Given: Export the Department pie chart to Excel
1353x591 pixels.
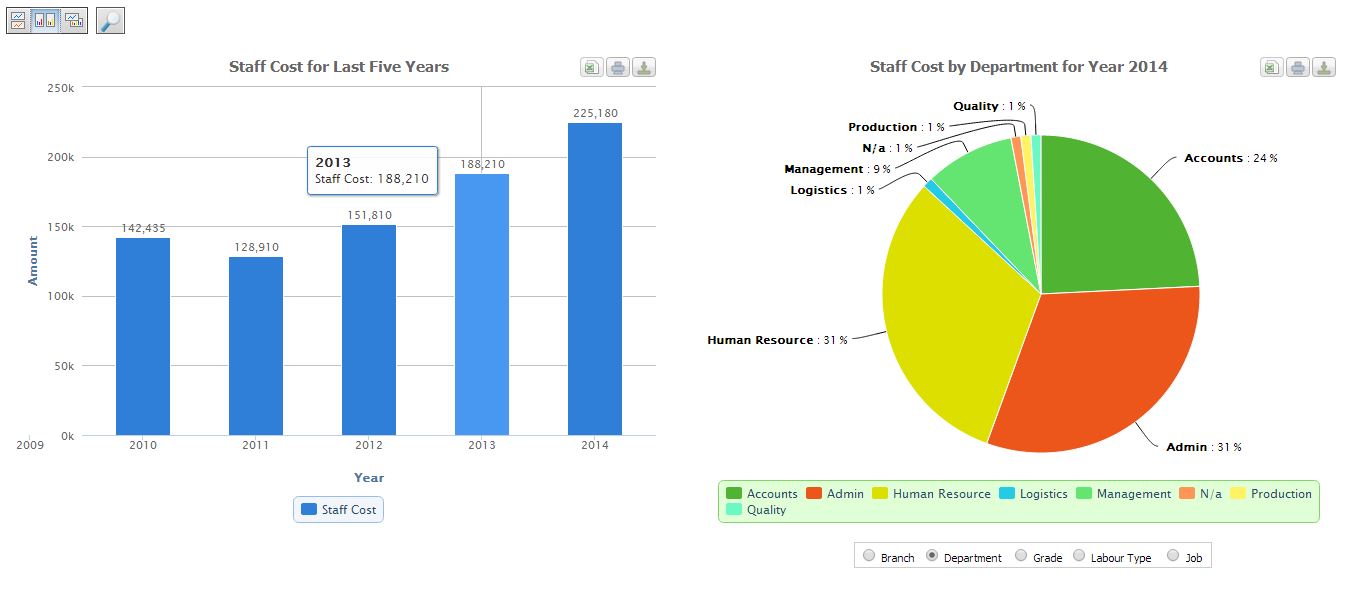Looking at the screenshot, I should [x=1272, y=67].
